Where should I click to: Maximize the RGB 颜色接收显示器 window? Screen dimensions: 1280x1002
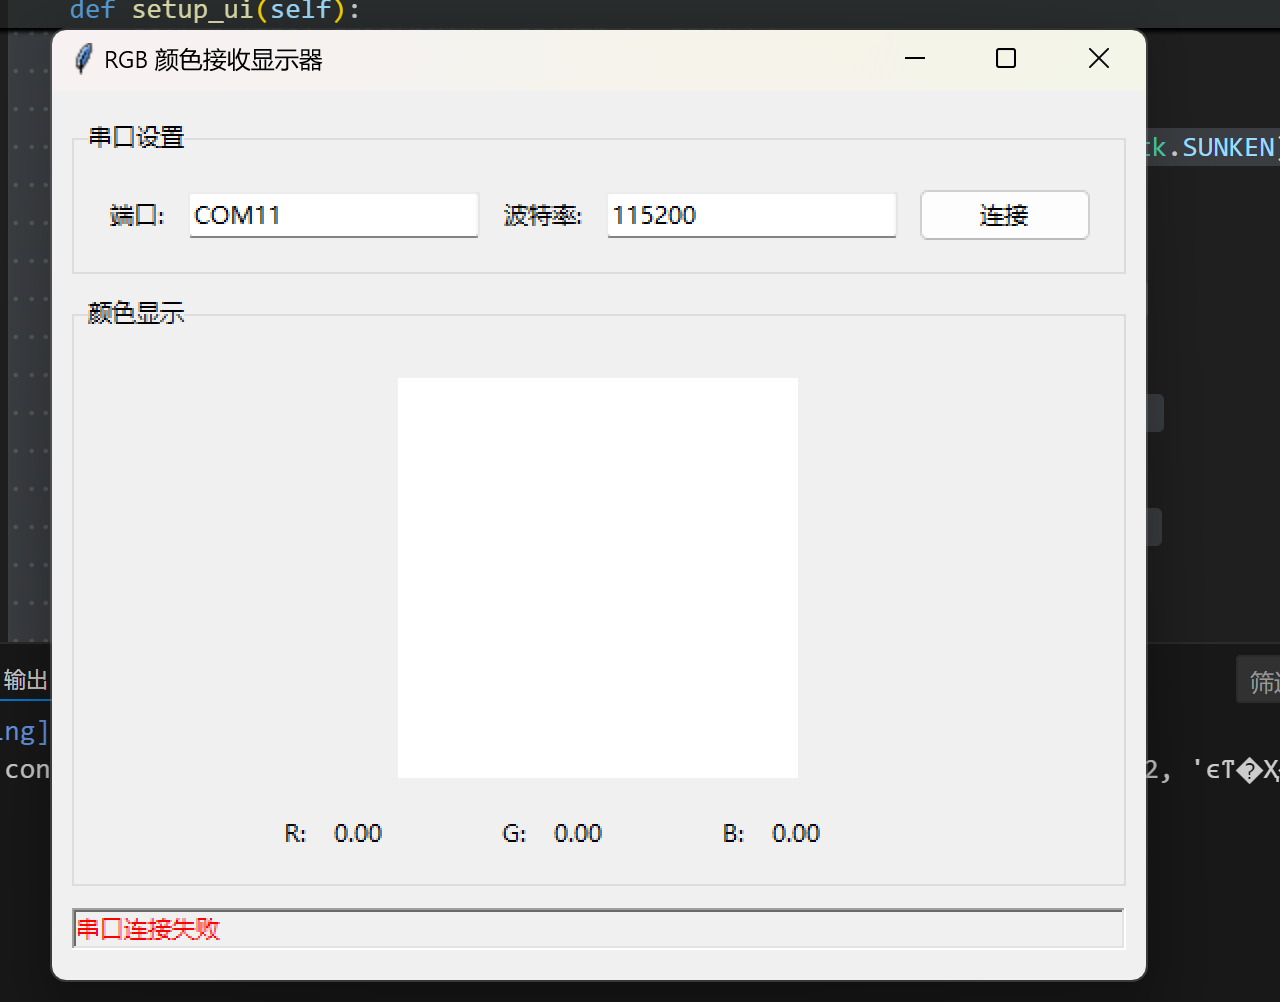1006,59
